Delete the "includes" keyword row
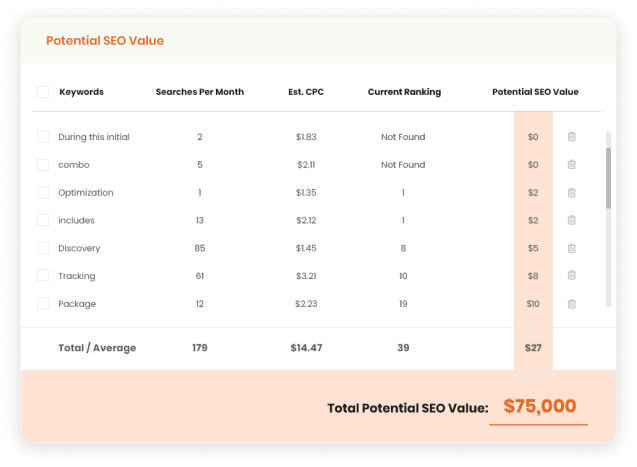The width and height of the screenshot is (637, 467). coord(572,220)
